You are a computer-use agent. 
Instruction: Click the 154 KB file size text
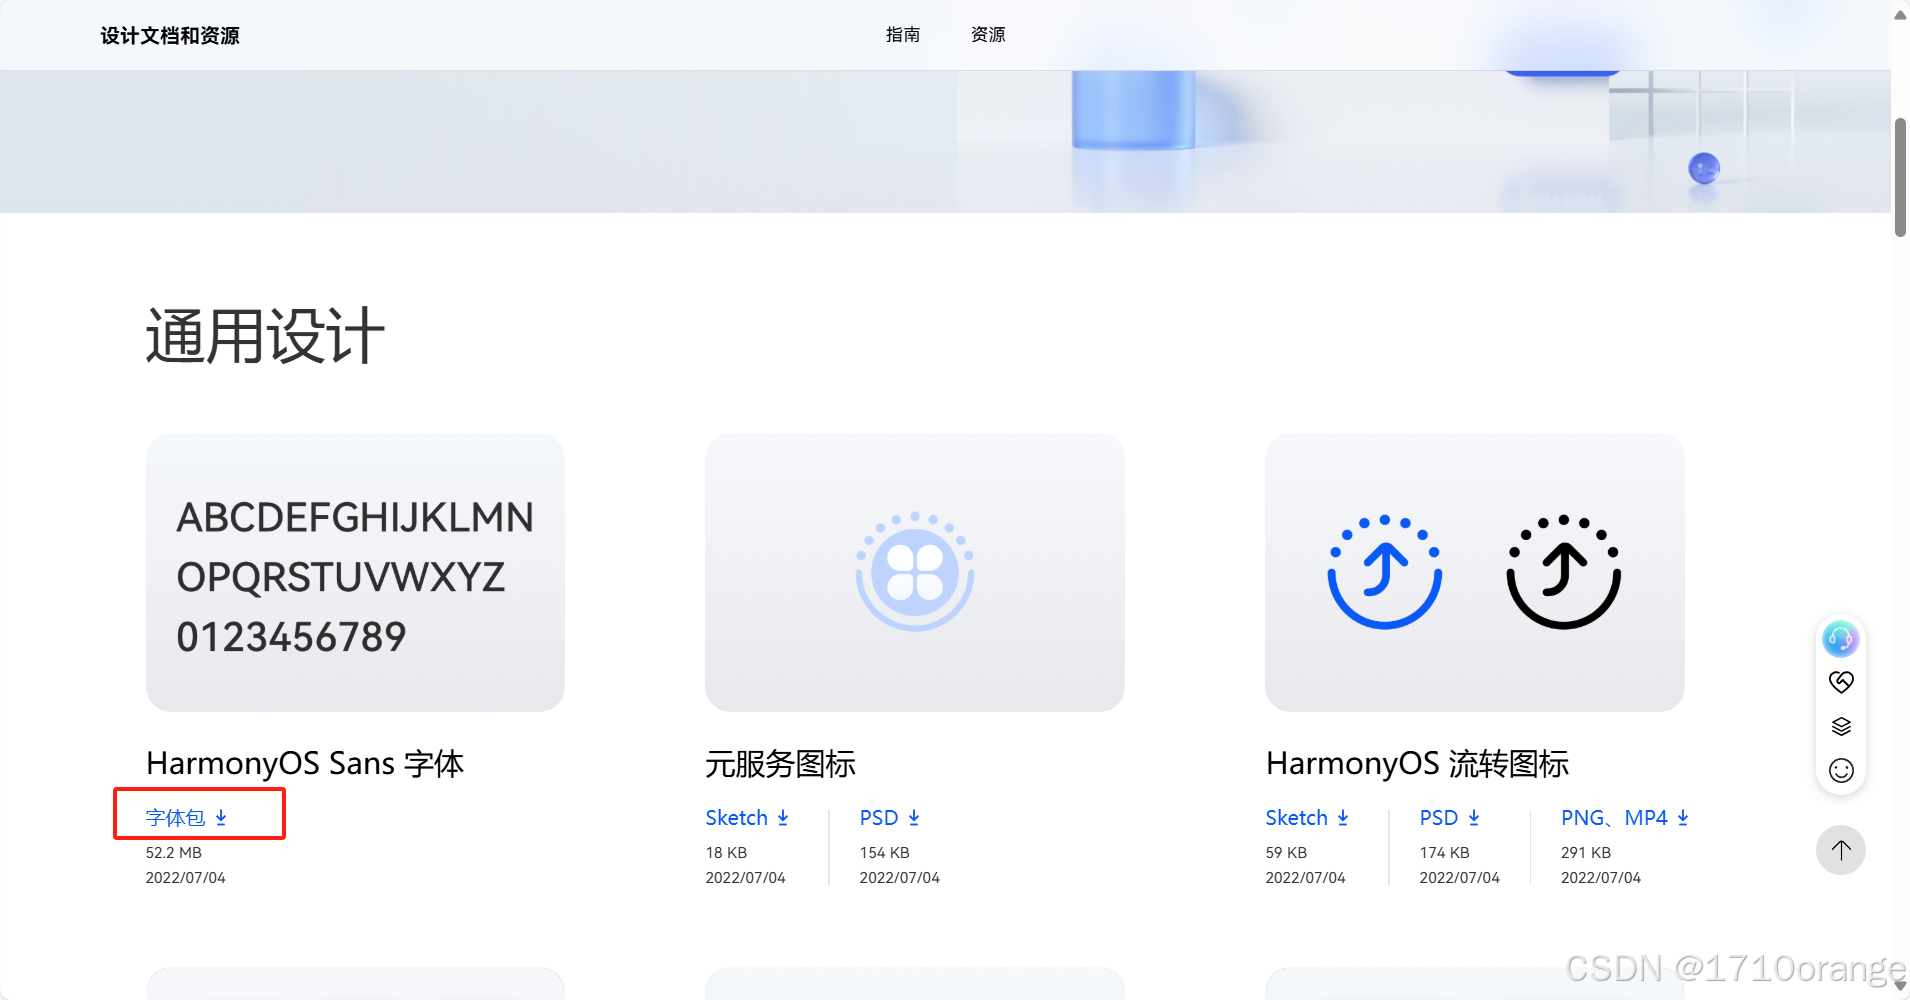(x=884, y=853)
